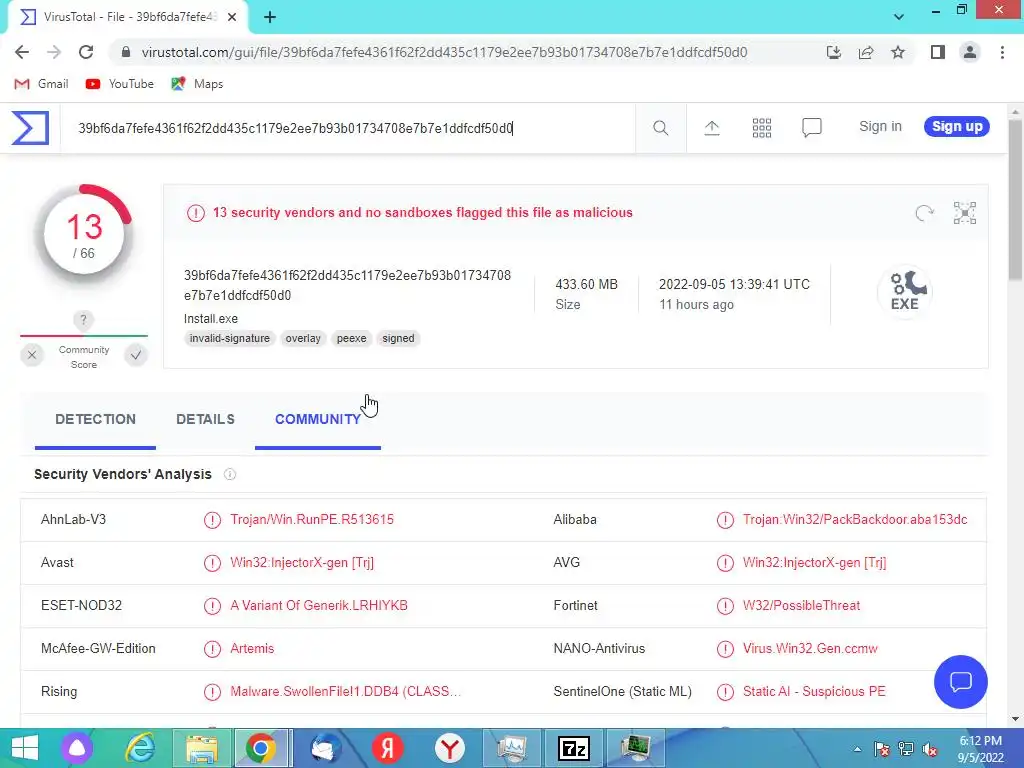Screen dimensions: 1024x768
Task: Click the browser address bar URL
Action: click(x=444, y=52)
